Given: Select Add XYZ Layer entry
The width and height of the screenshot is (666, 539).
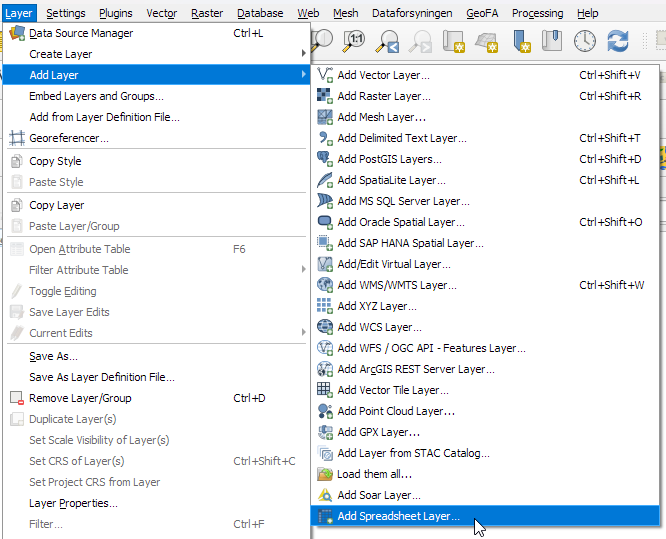Looking at the screenshot, I should pyautogui.click(x=377, y=306).
